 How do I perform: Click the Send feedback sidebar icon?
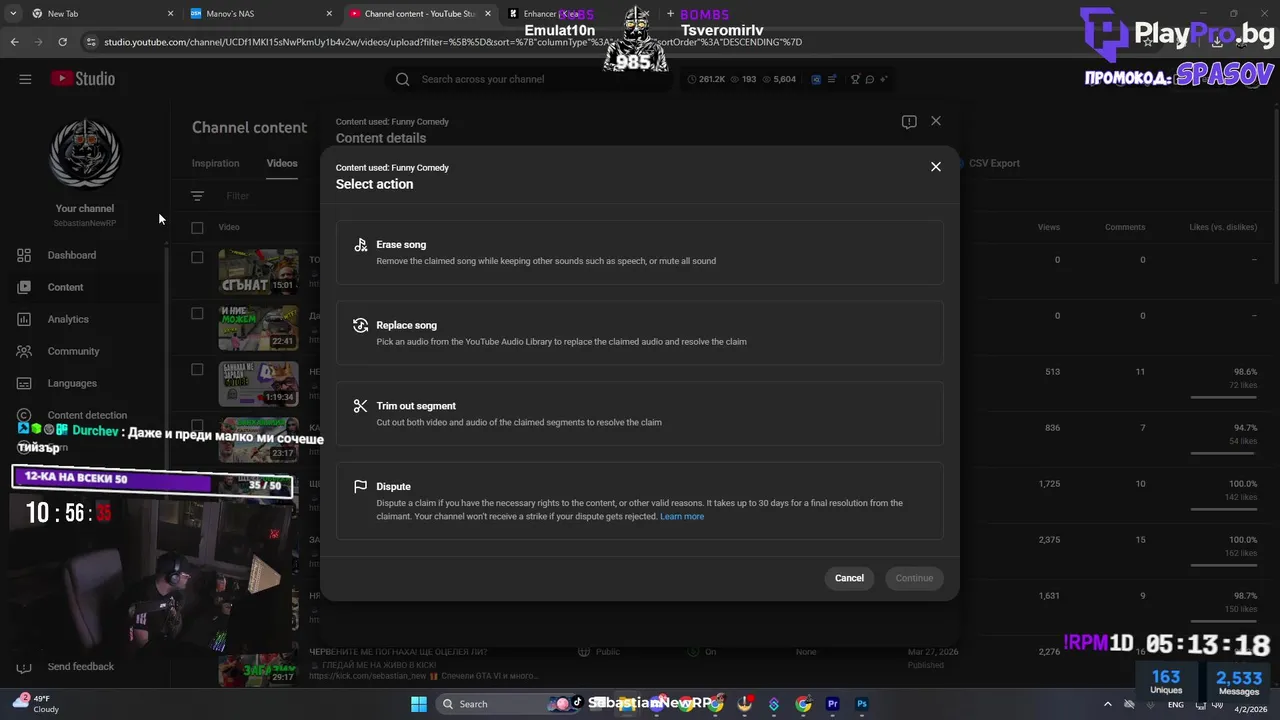24,667
